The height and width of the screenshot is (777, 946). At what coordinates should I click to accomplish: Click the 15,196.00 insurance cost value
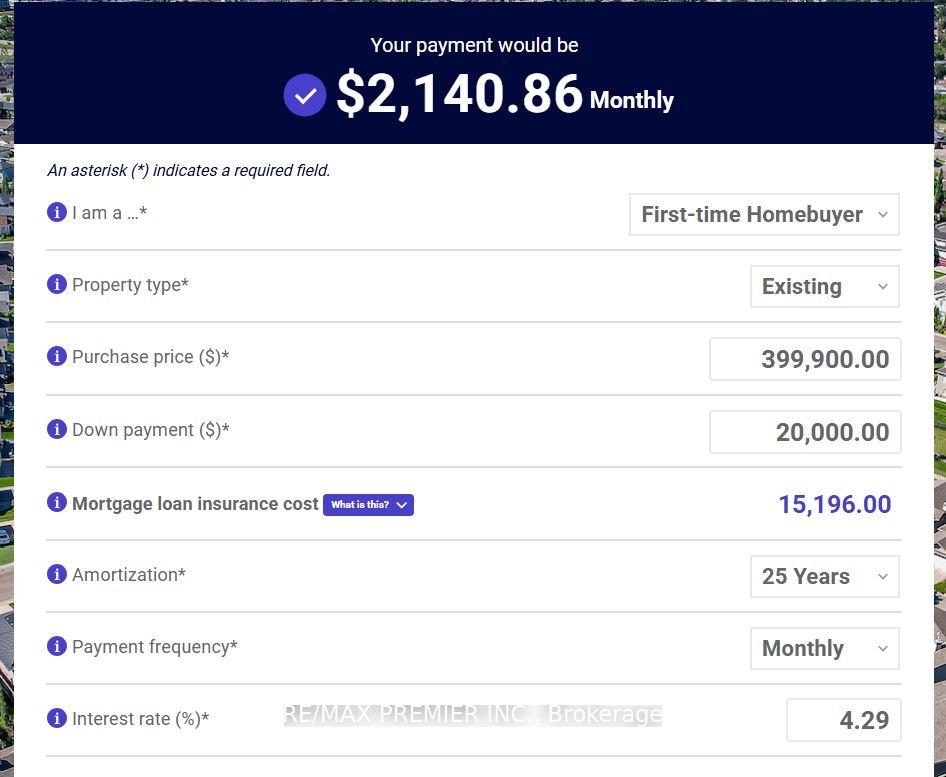834,504
